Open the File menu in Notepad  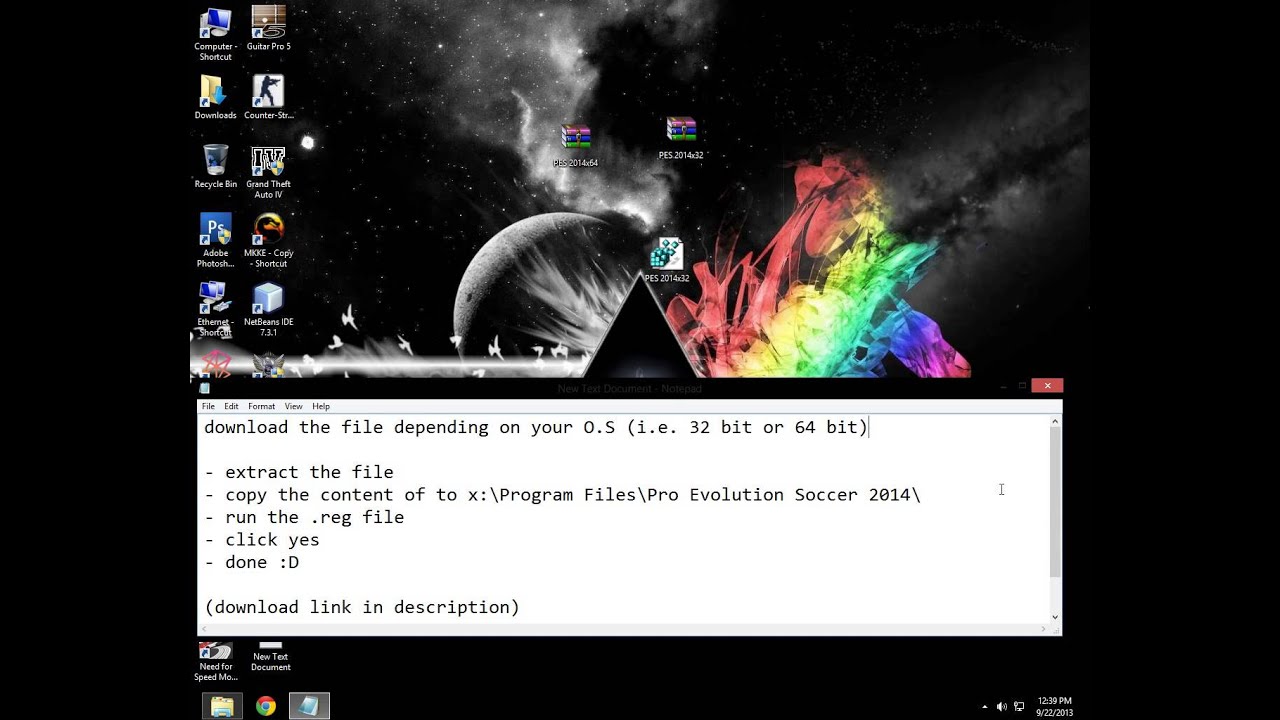[x=208, y=406]
